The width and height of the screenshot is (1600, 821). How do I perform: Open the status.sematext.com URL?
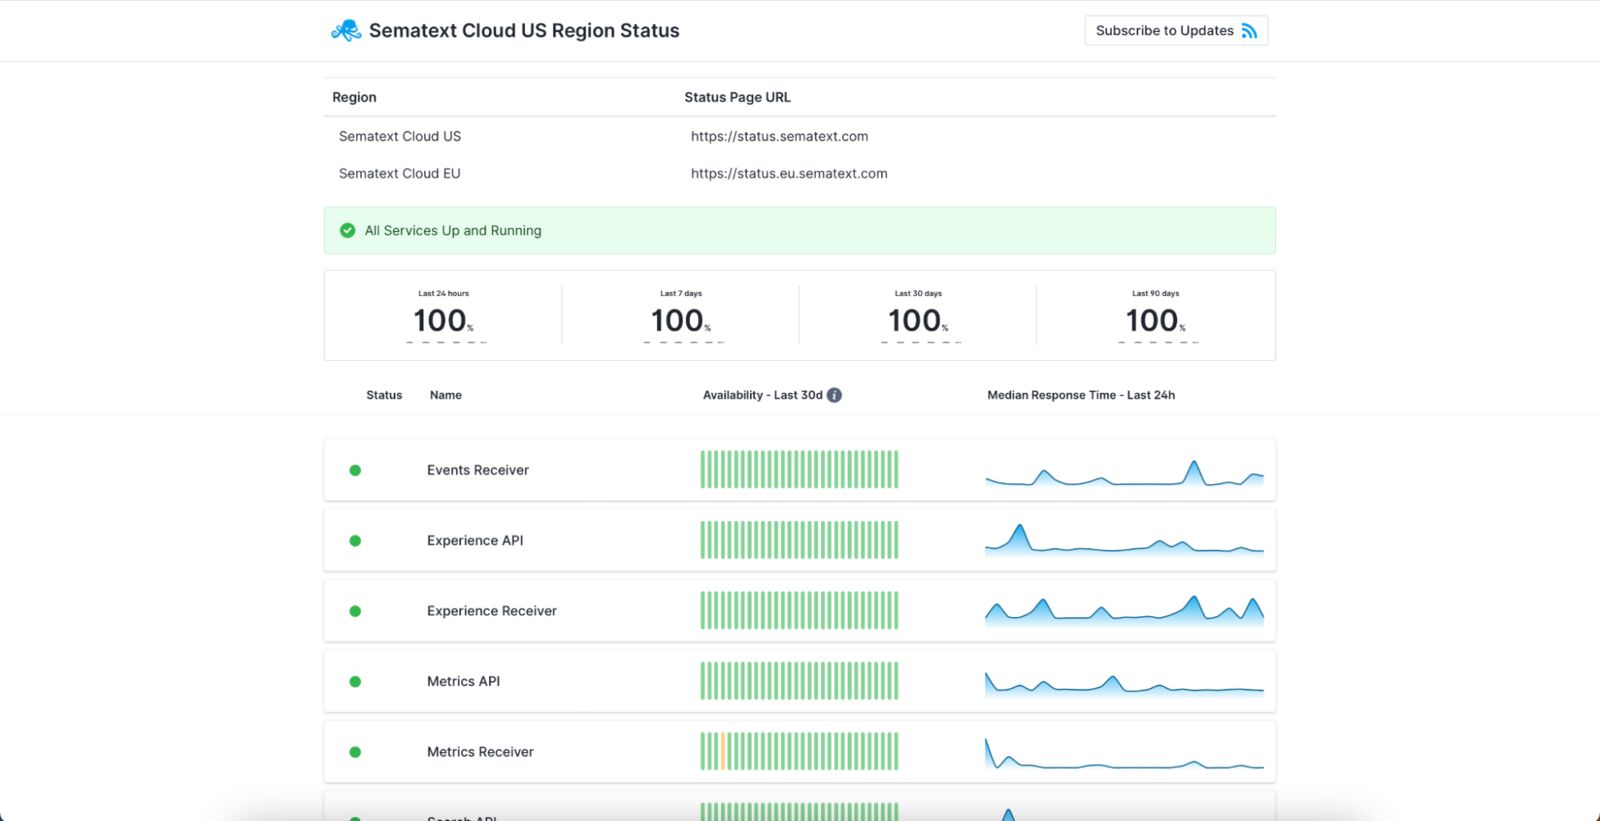[779, 136]
